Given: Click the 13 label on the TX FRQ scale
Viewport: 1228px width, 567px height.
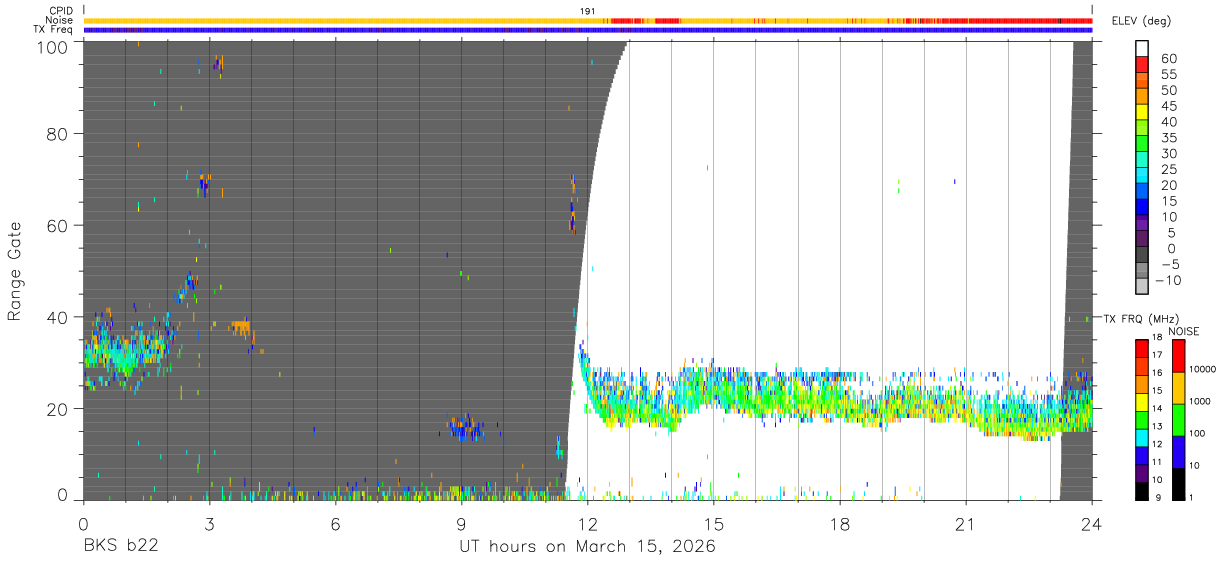Looking at the screenshot, I should pos(1156,426).
